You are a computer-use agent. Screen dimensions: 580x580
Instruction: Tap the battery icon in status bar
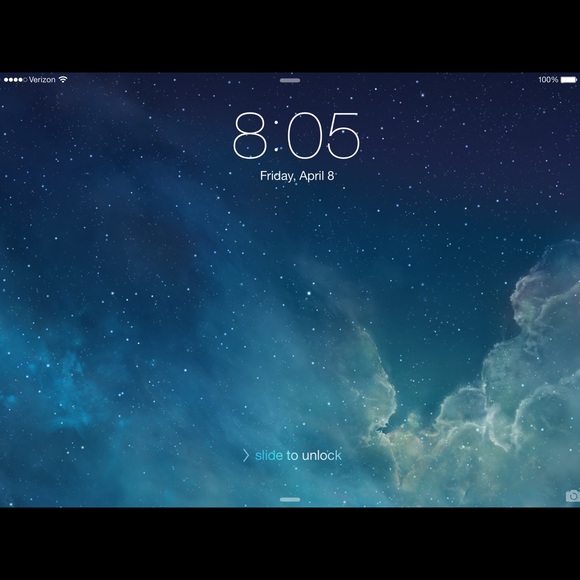[x=569, y=80]
